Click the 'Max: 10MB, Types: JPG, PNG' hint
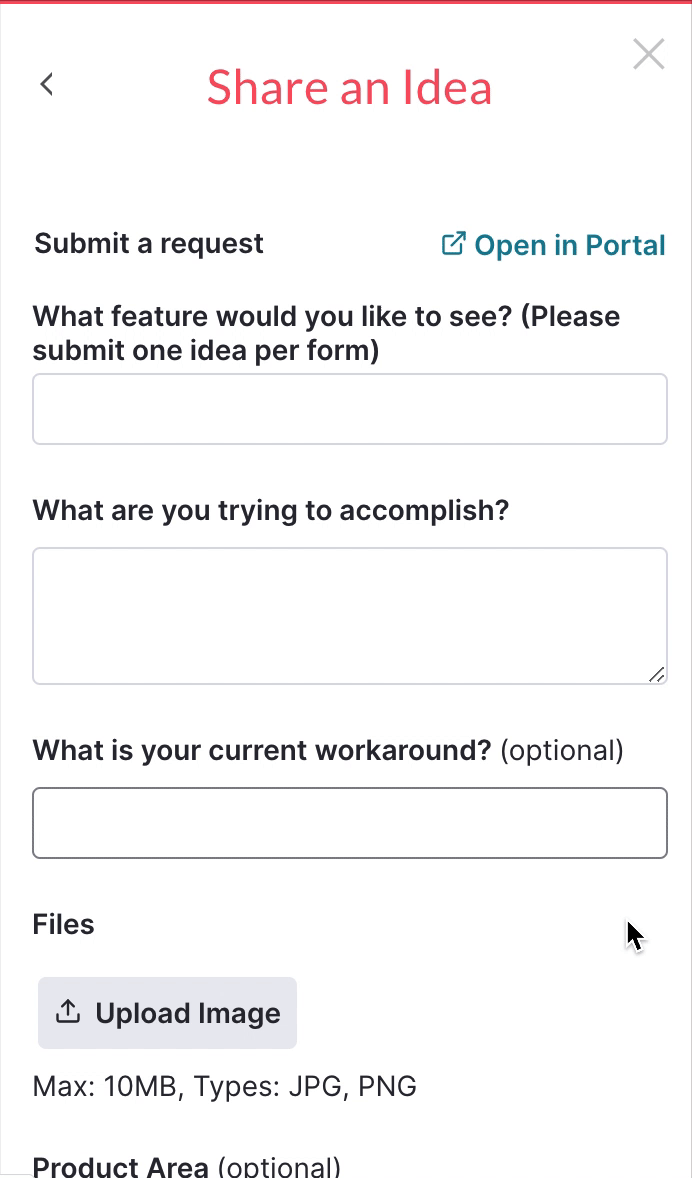The image size is (692, 1178). click(224, 1086)
